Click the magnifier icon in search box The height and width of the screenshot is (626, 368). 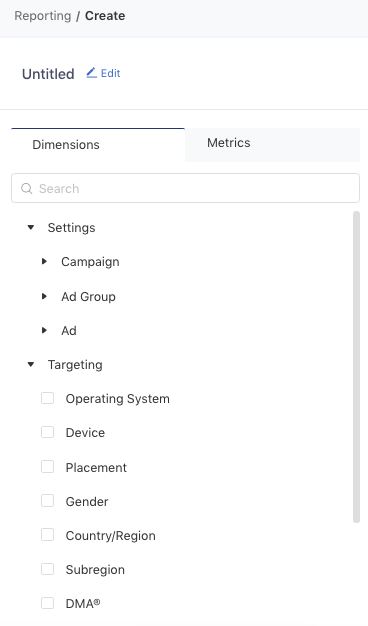click(26, 188)
